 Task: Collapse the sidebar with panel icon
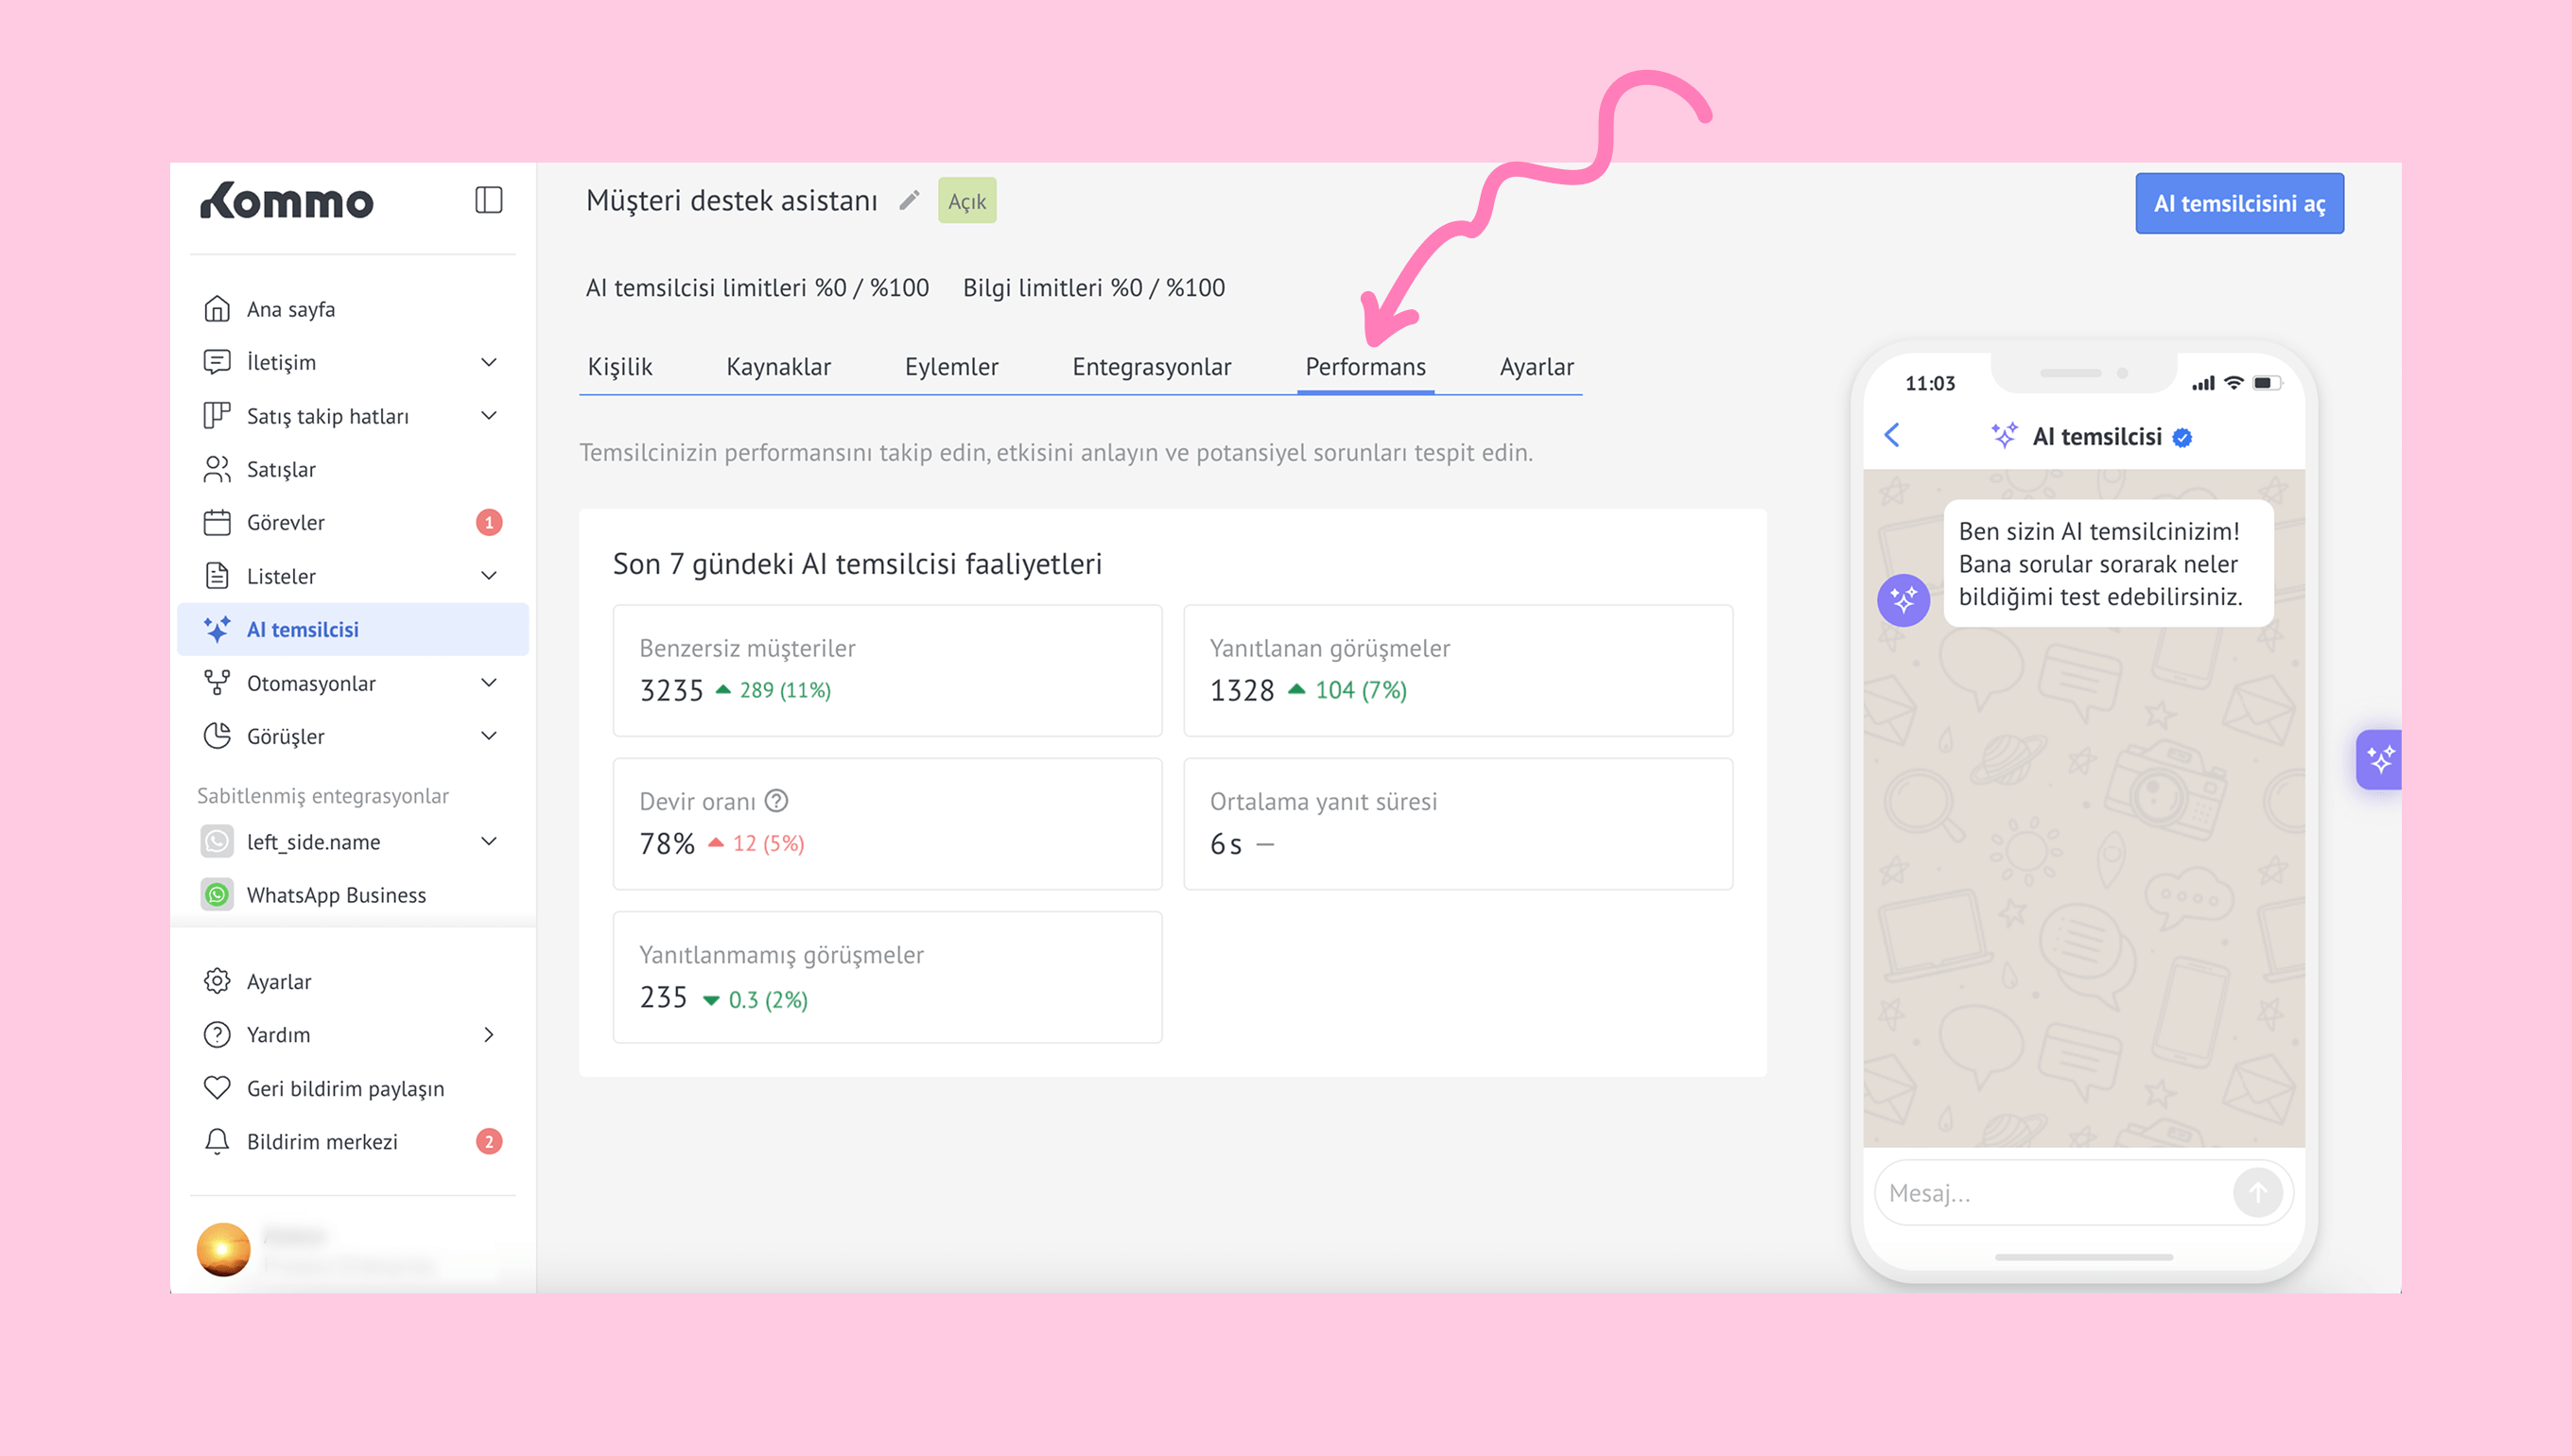coord(488,200)
